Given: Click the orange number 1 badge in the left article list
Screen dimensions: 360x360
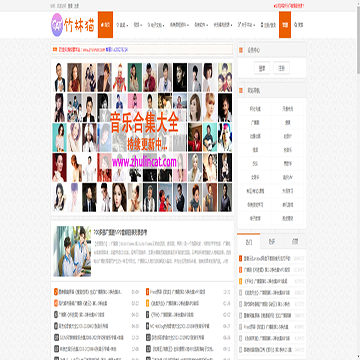Looking at the screenshot, I should (x=56, y=292).
